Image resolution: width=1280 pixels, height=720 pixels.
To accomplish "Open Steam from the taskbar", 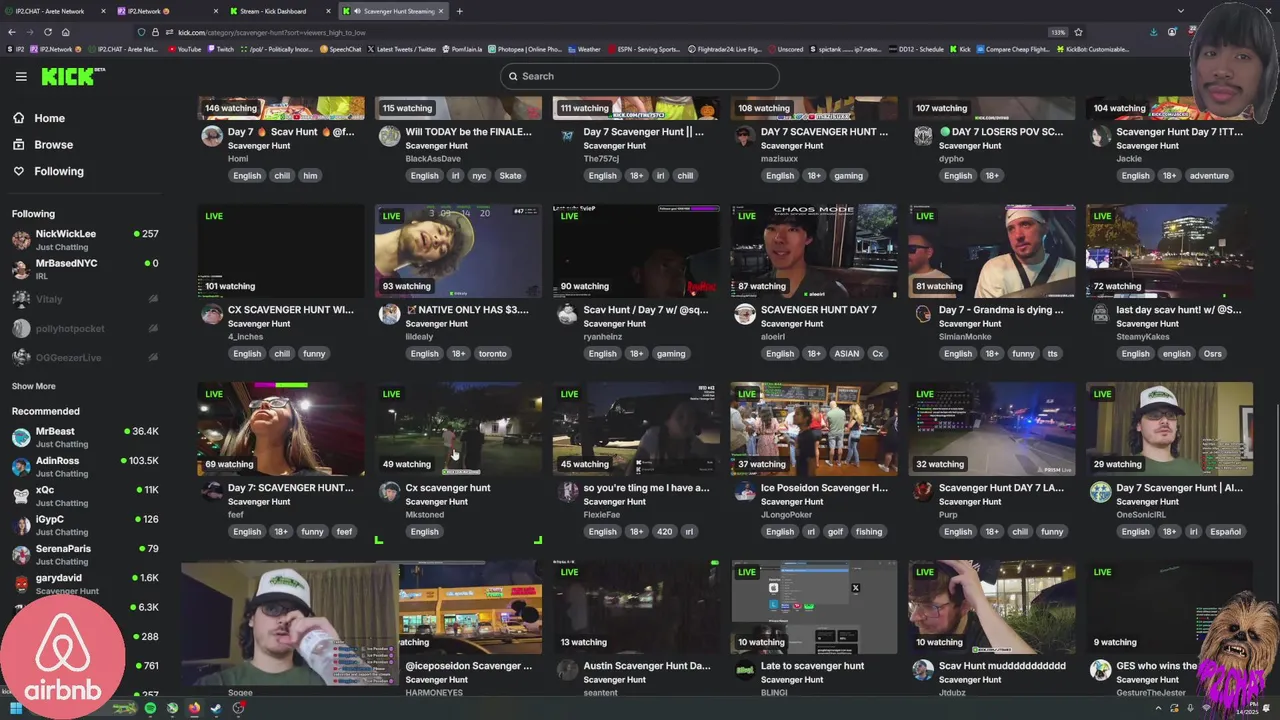I will coord(216,708).
